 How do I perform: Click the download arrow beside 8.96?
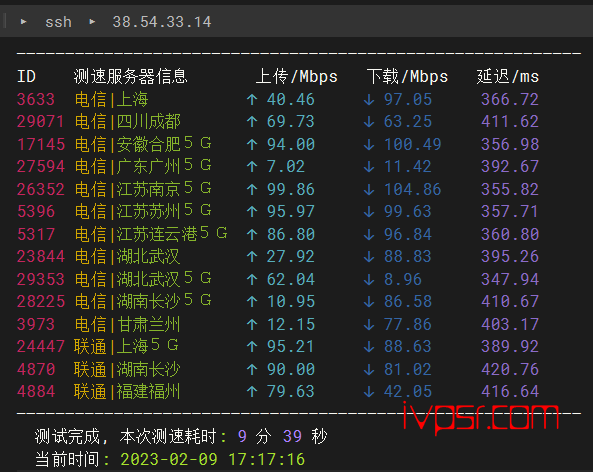point(369,279)
